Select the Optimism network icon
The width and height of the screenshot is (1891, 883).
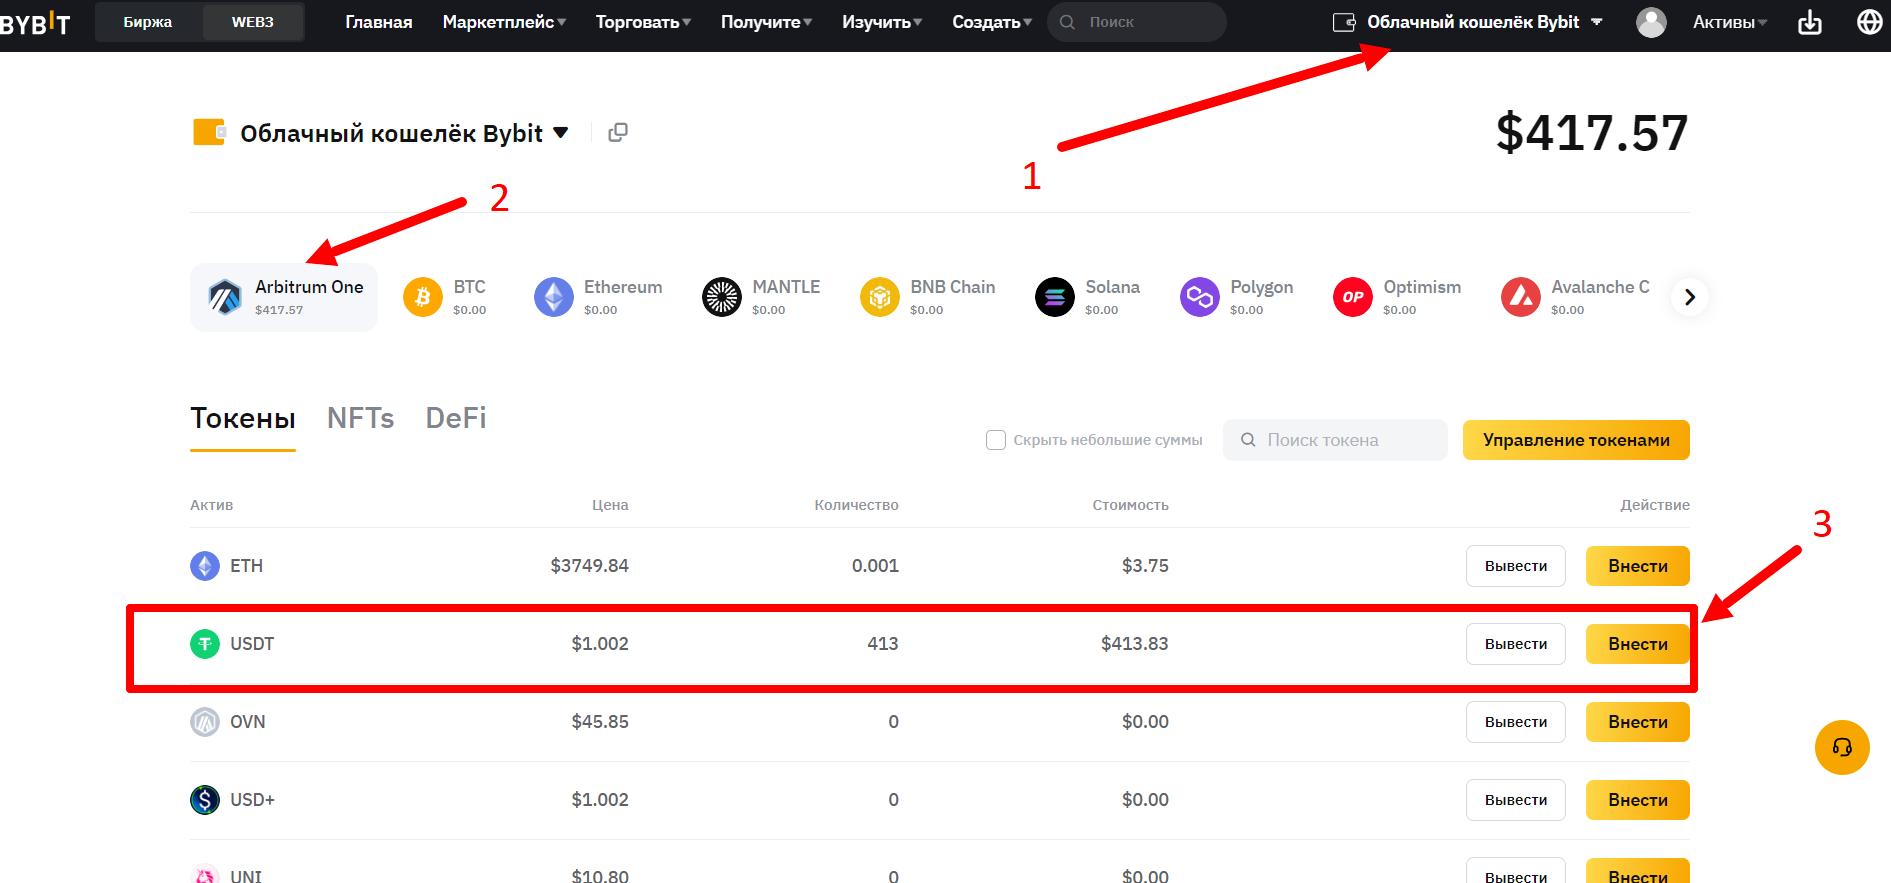[1352, 297]
